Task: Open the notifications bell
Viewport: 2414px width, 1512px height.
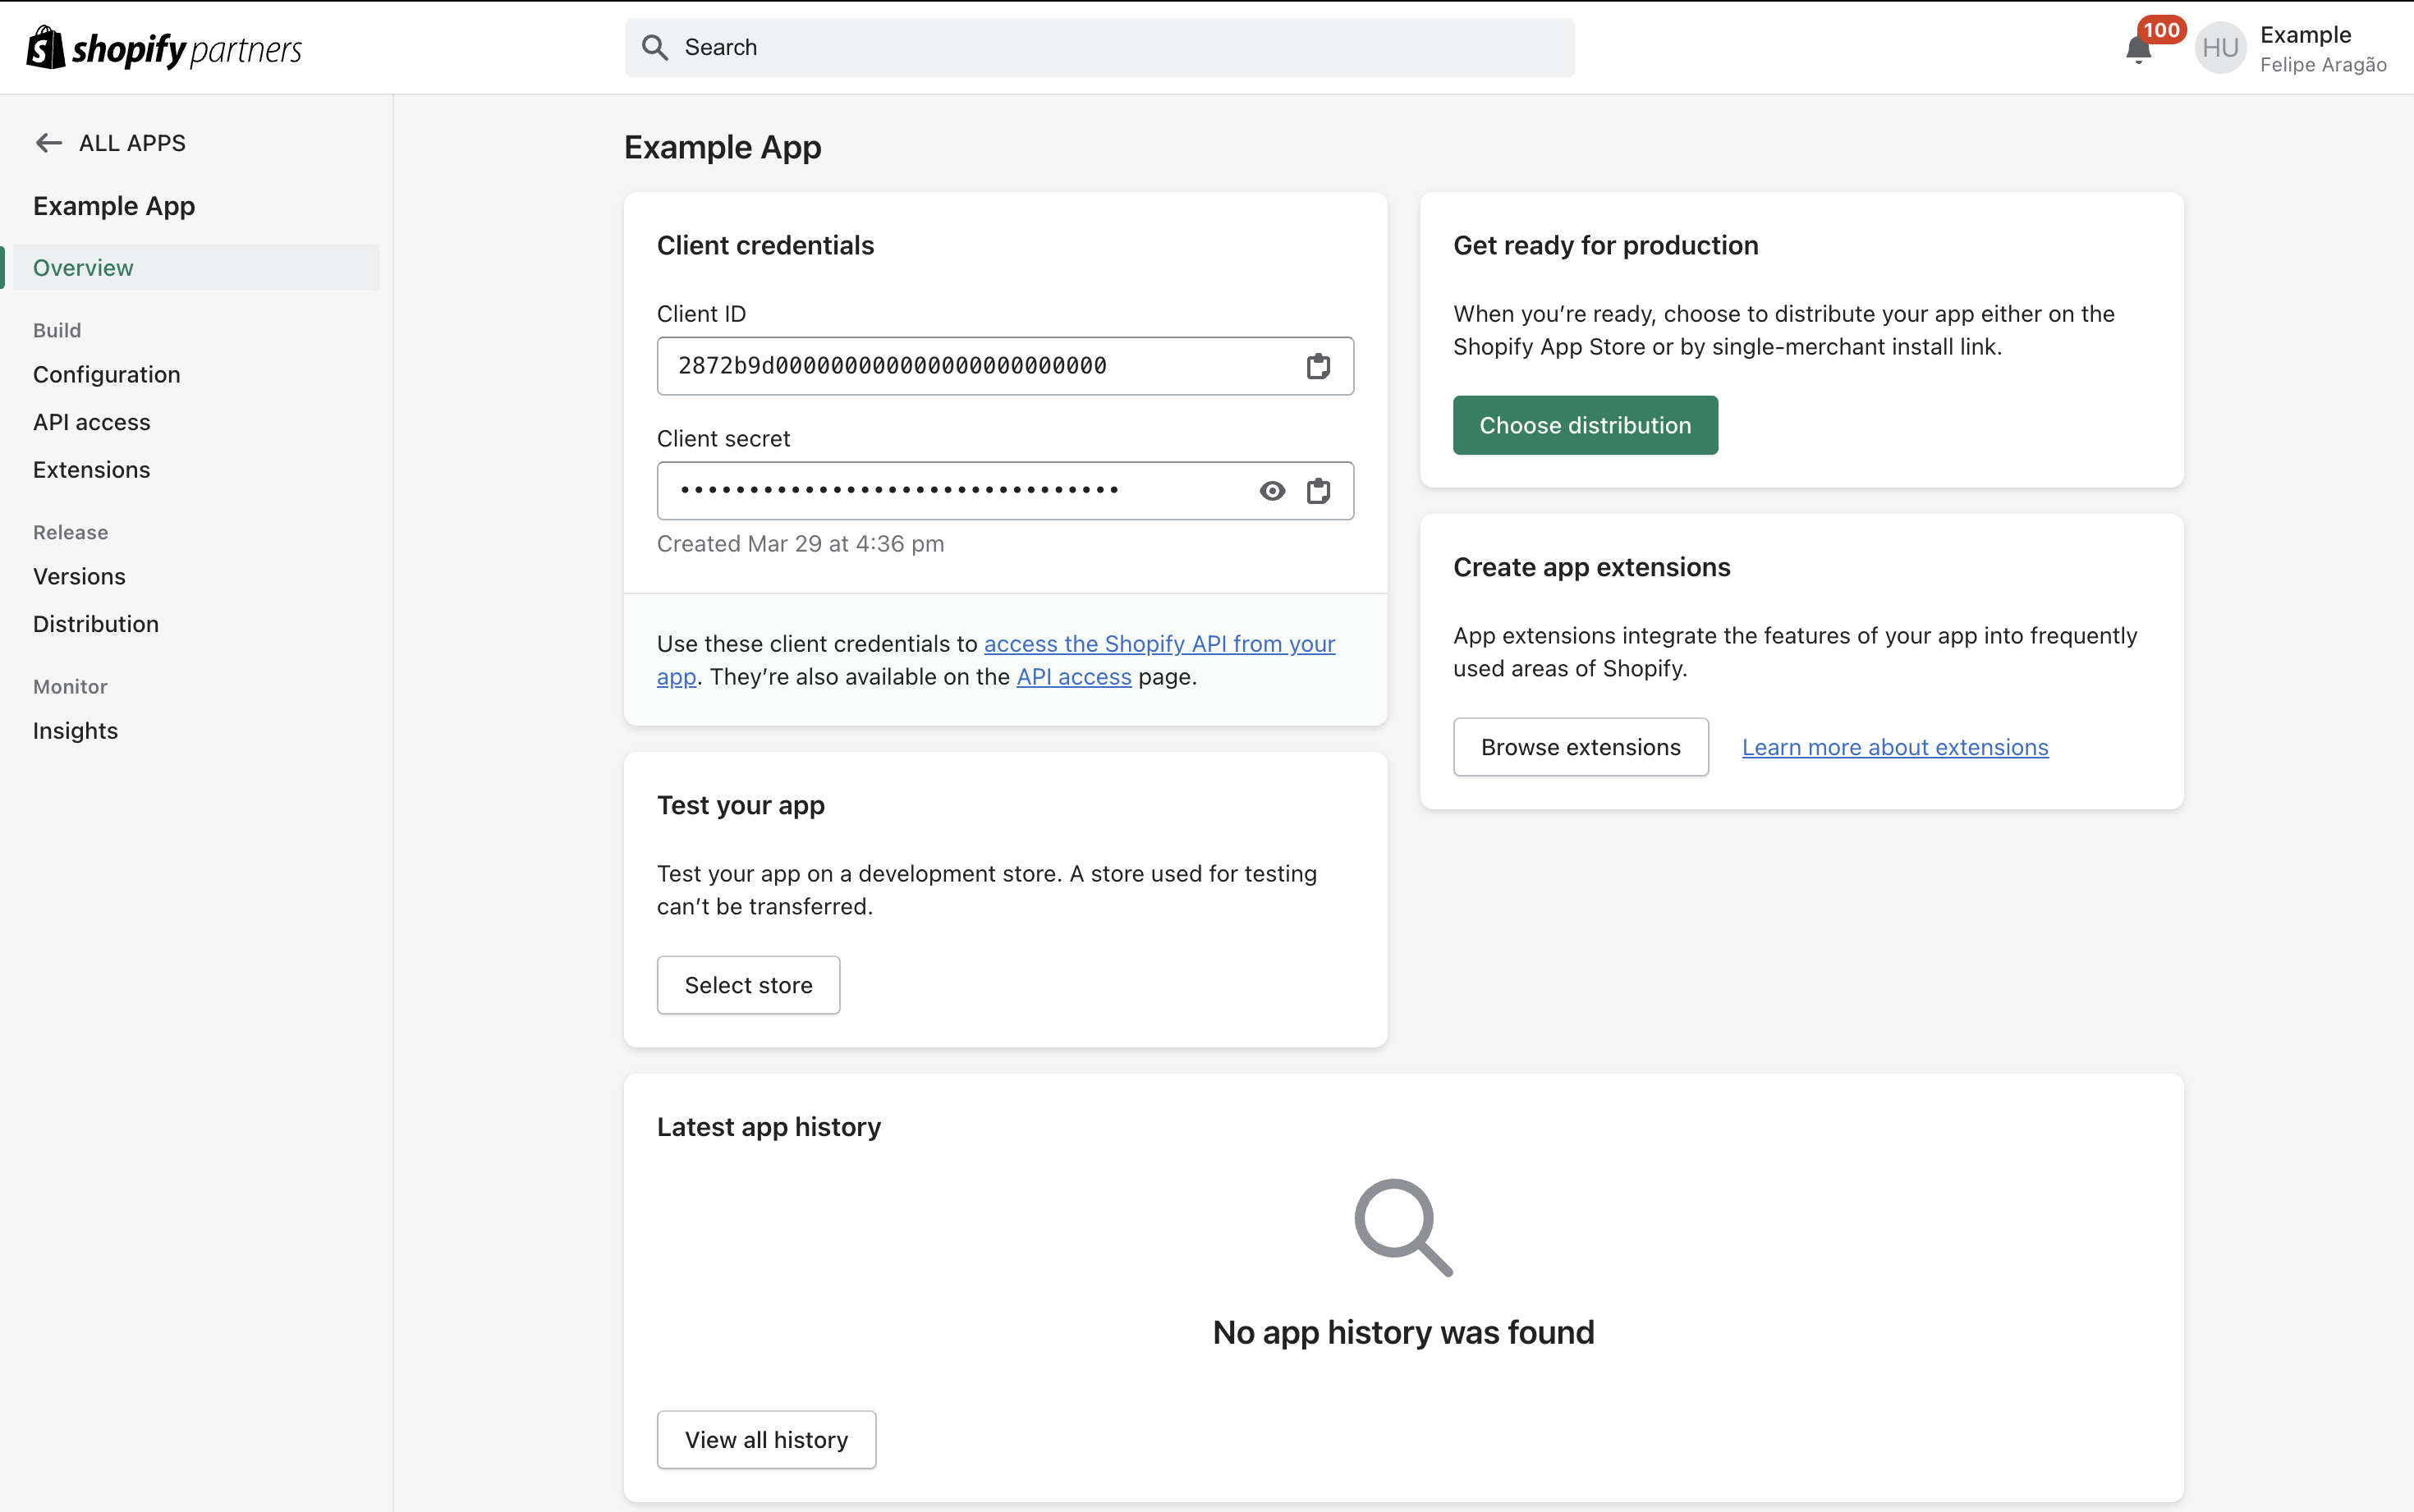Action: (2138, 50)
